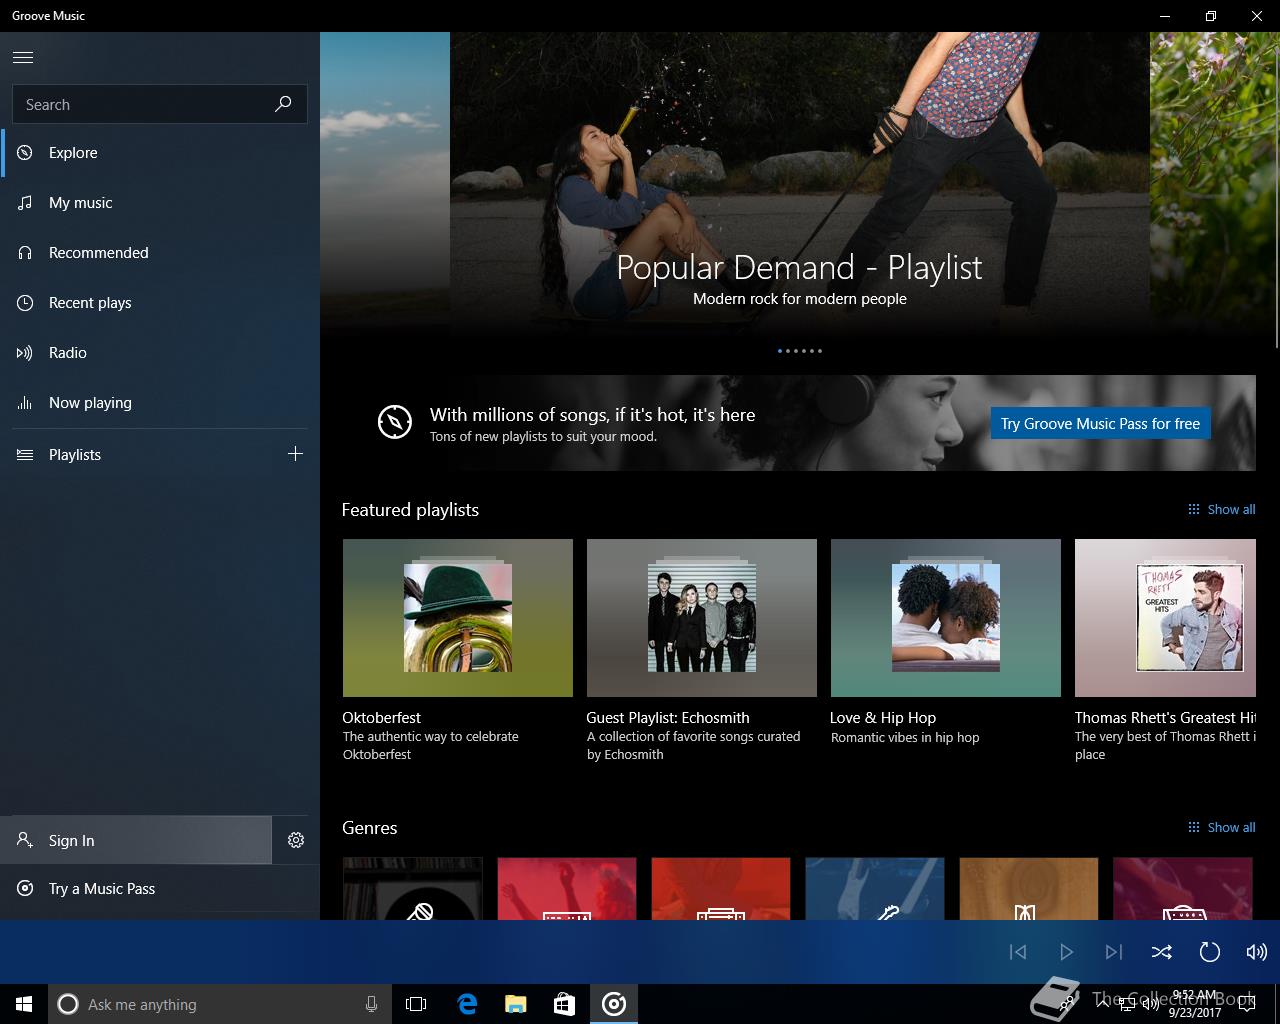This screenshot has height=1024, width=1280.
Task: Open the Action Center notification icon
Action: 1247,1005
